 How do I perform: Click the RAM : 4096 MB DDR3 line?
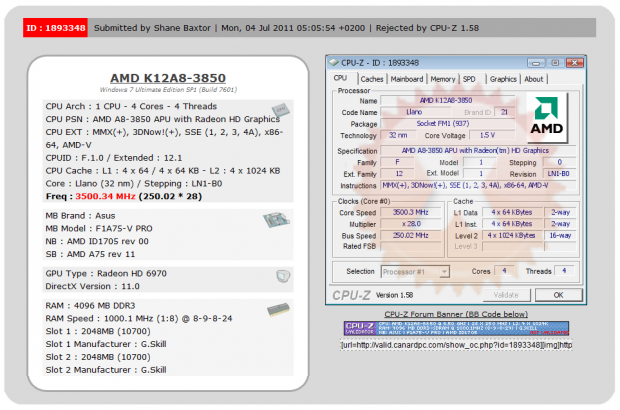coord(90,306)
